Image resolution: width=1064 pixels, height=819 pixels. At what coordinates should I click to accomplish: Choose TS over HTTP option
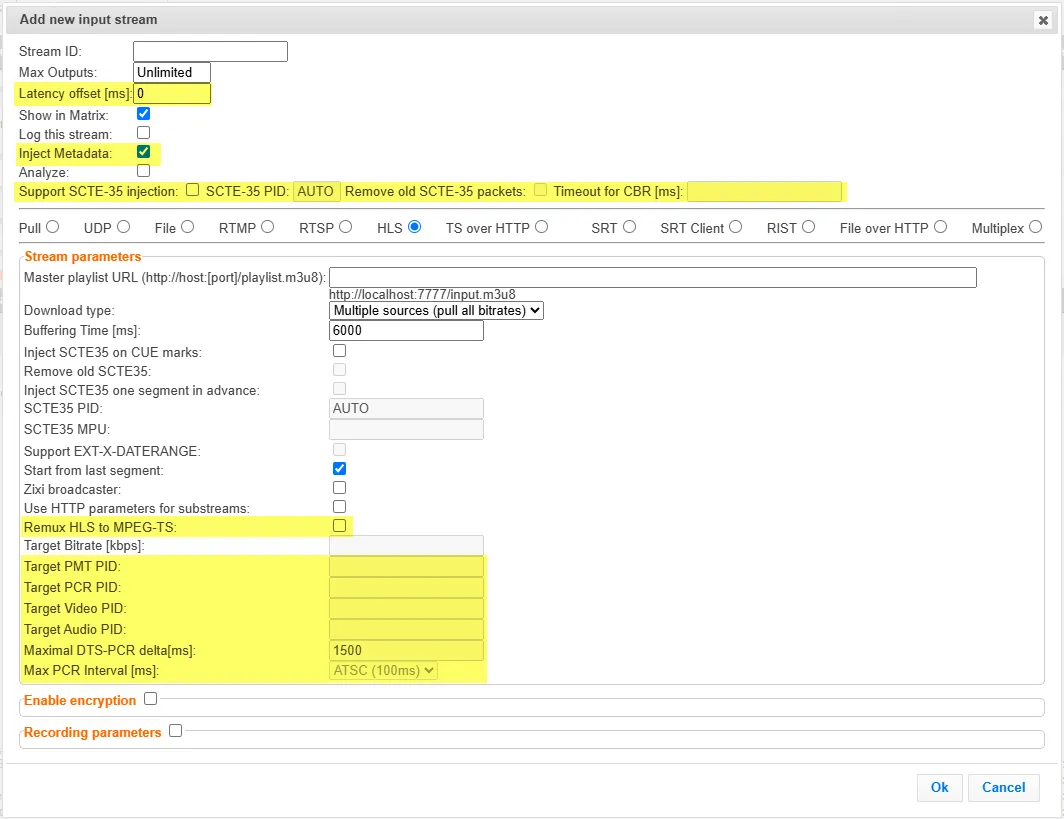[541, 227]
